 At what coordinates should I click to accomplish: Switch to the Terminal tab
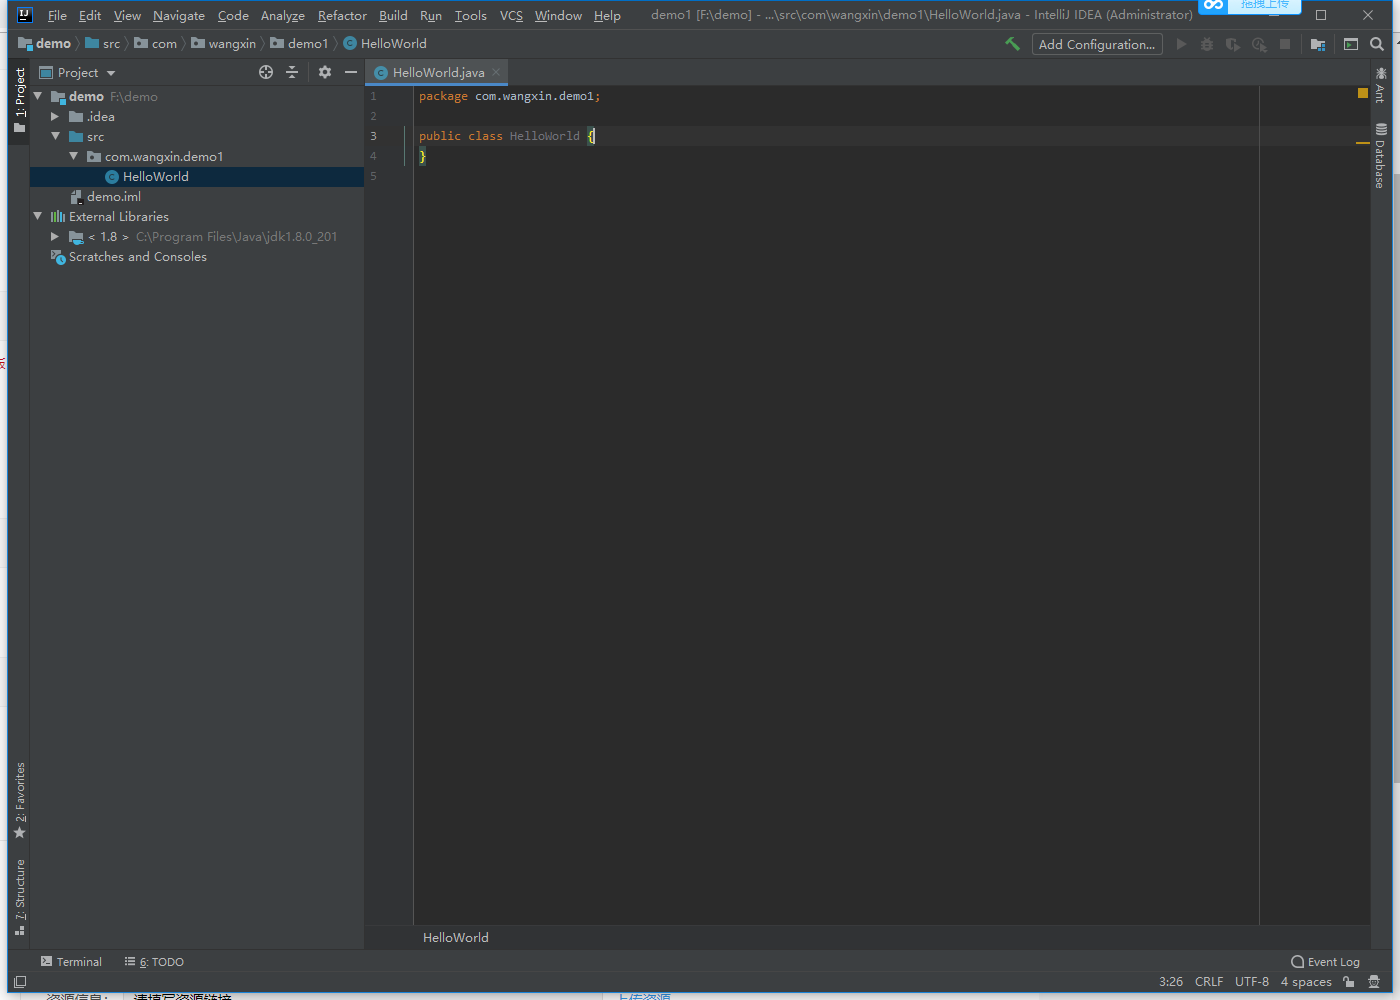71,962
